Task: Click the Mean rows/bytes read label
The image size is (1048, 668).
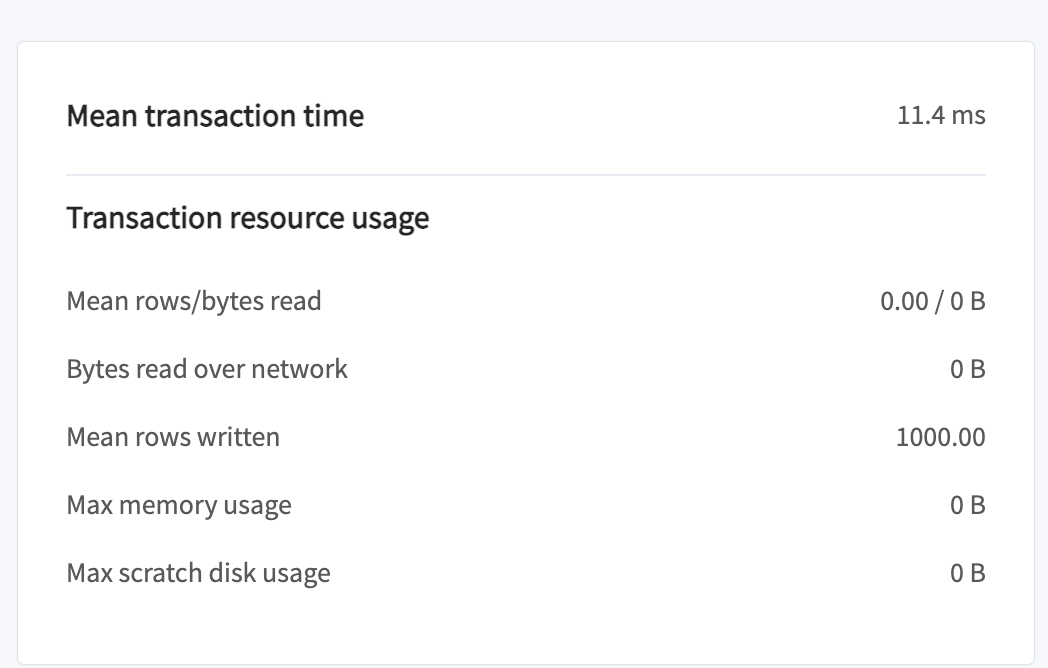Action: coord(194,302)
